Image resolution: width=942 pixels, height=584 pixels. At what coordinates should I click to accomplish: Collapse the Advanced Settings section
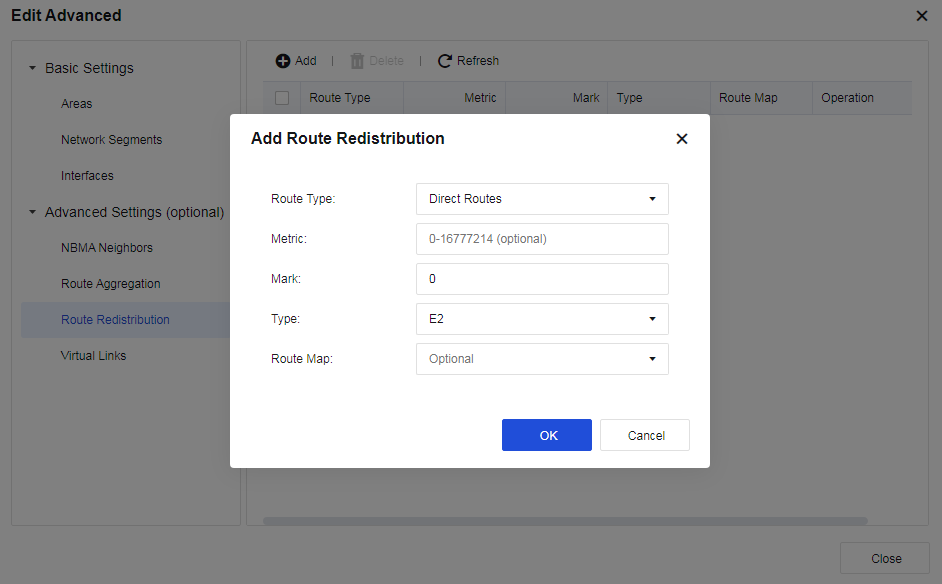[32, 213]
